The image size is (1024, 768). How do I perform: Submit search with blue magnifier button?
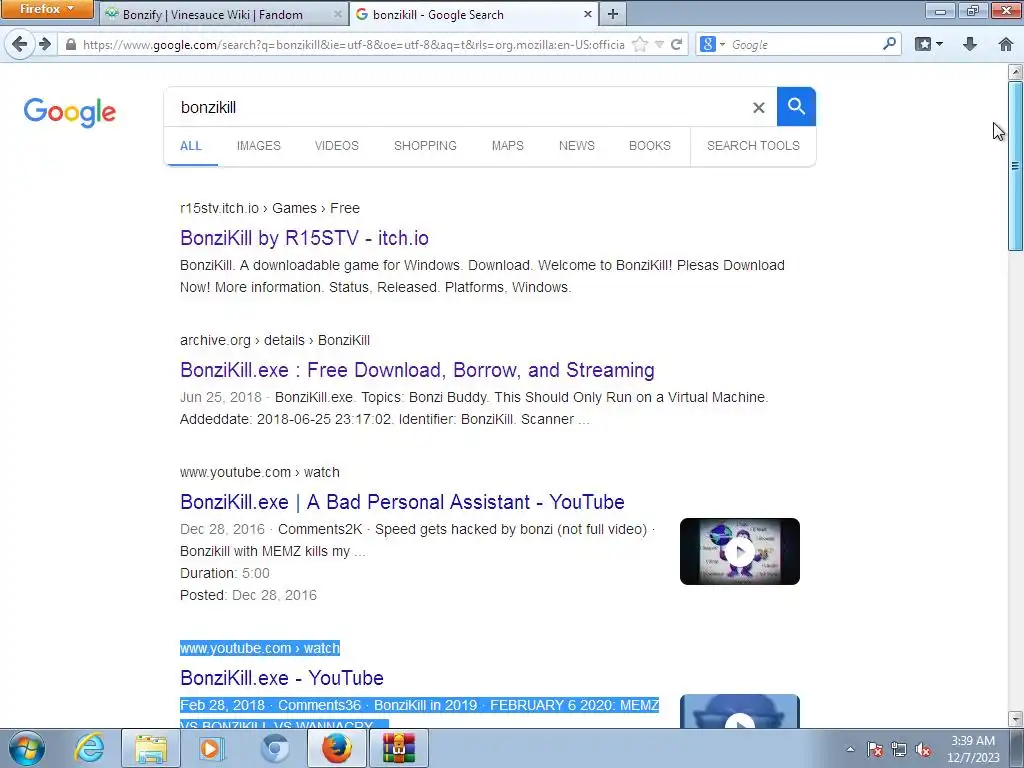tap(796, 106)
